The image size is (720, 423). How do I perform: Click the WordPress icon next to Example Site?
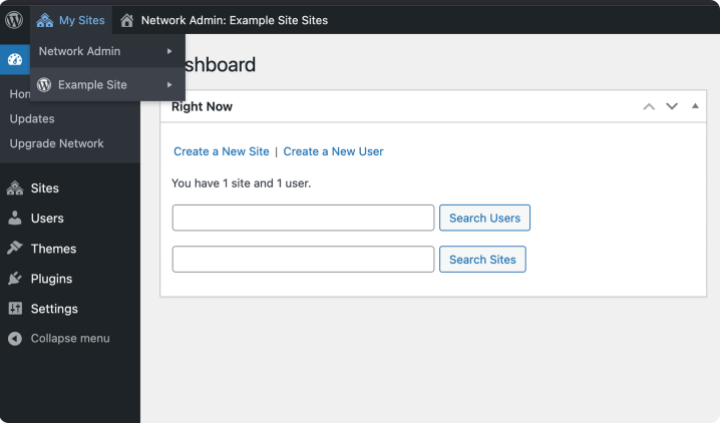coord(45,85)
